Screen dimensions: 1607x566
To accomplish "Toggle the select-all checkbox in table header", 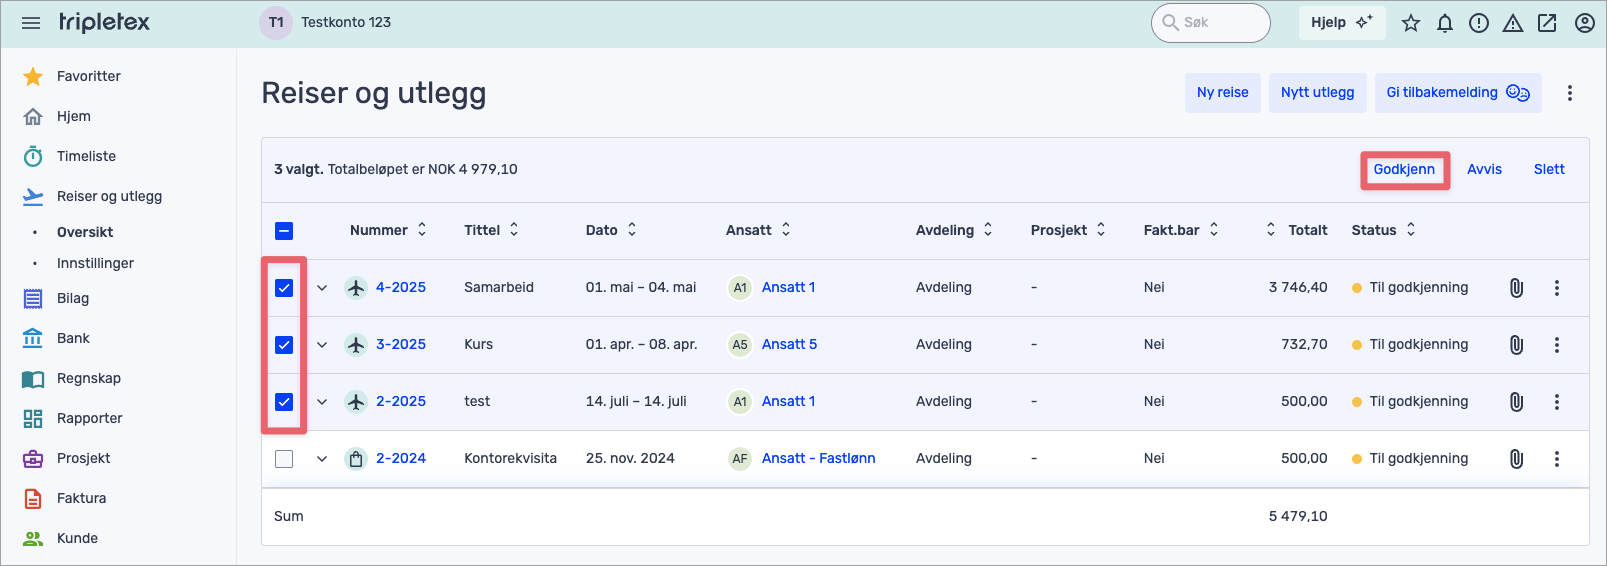I will [284, 231].
